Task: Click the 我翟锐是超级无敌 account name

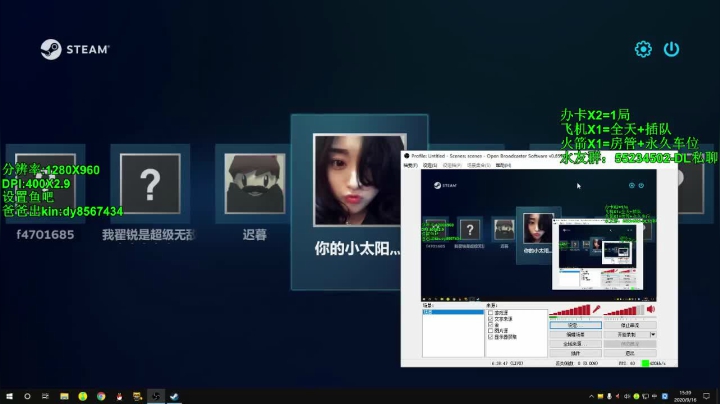Action: click(148, 235)
